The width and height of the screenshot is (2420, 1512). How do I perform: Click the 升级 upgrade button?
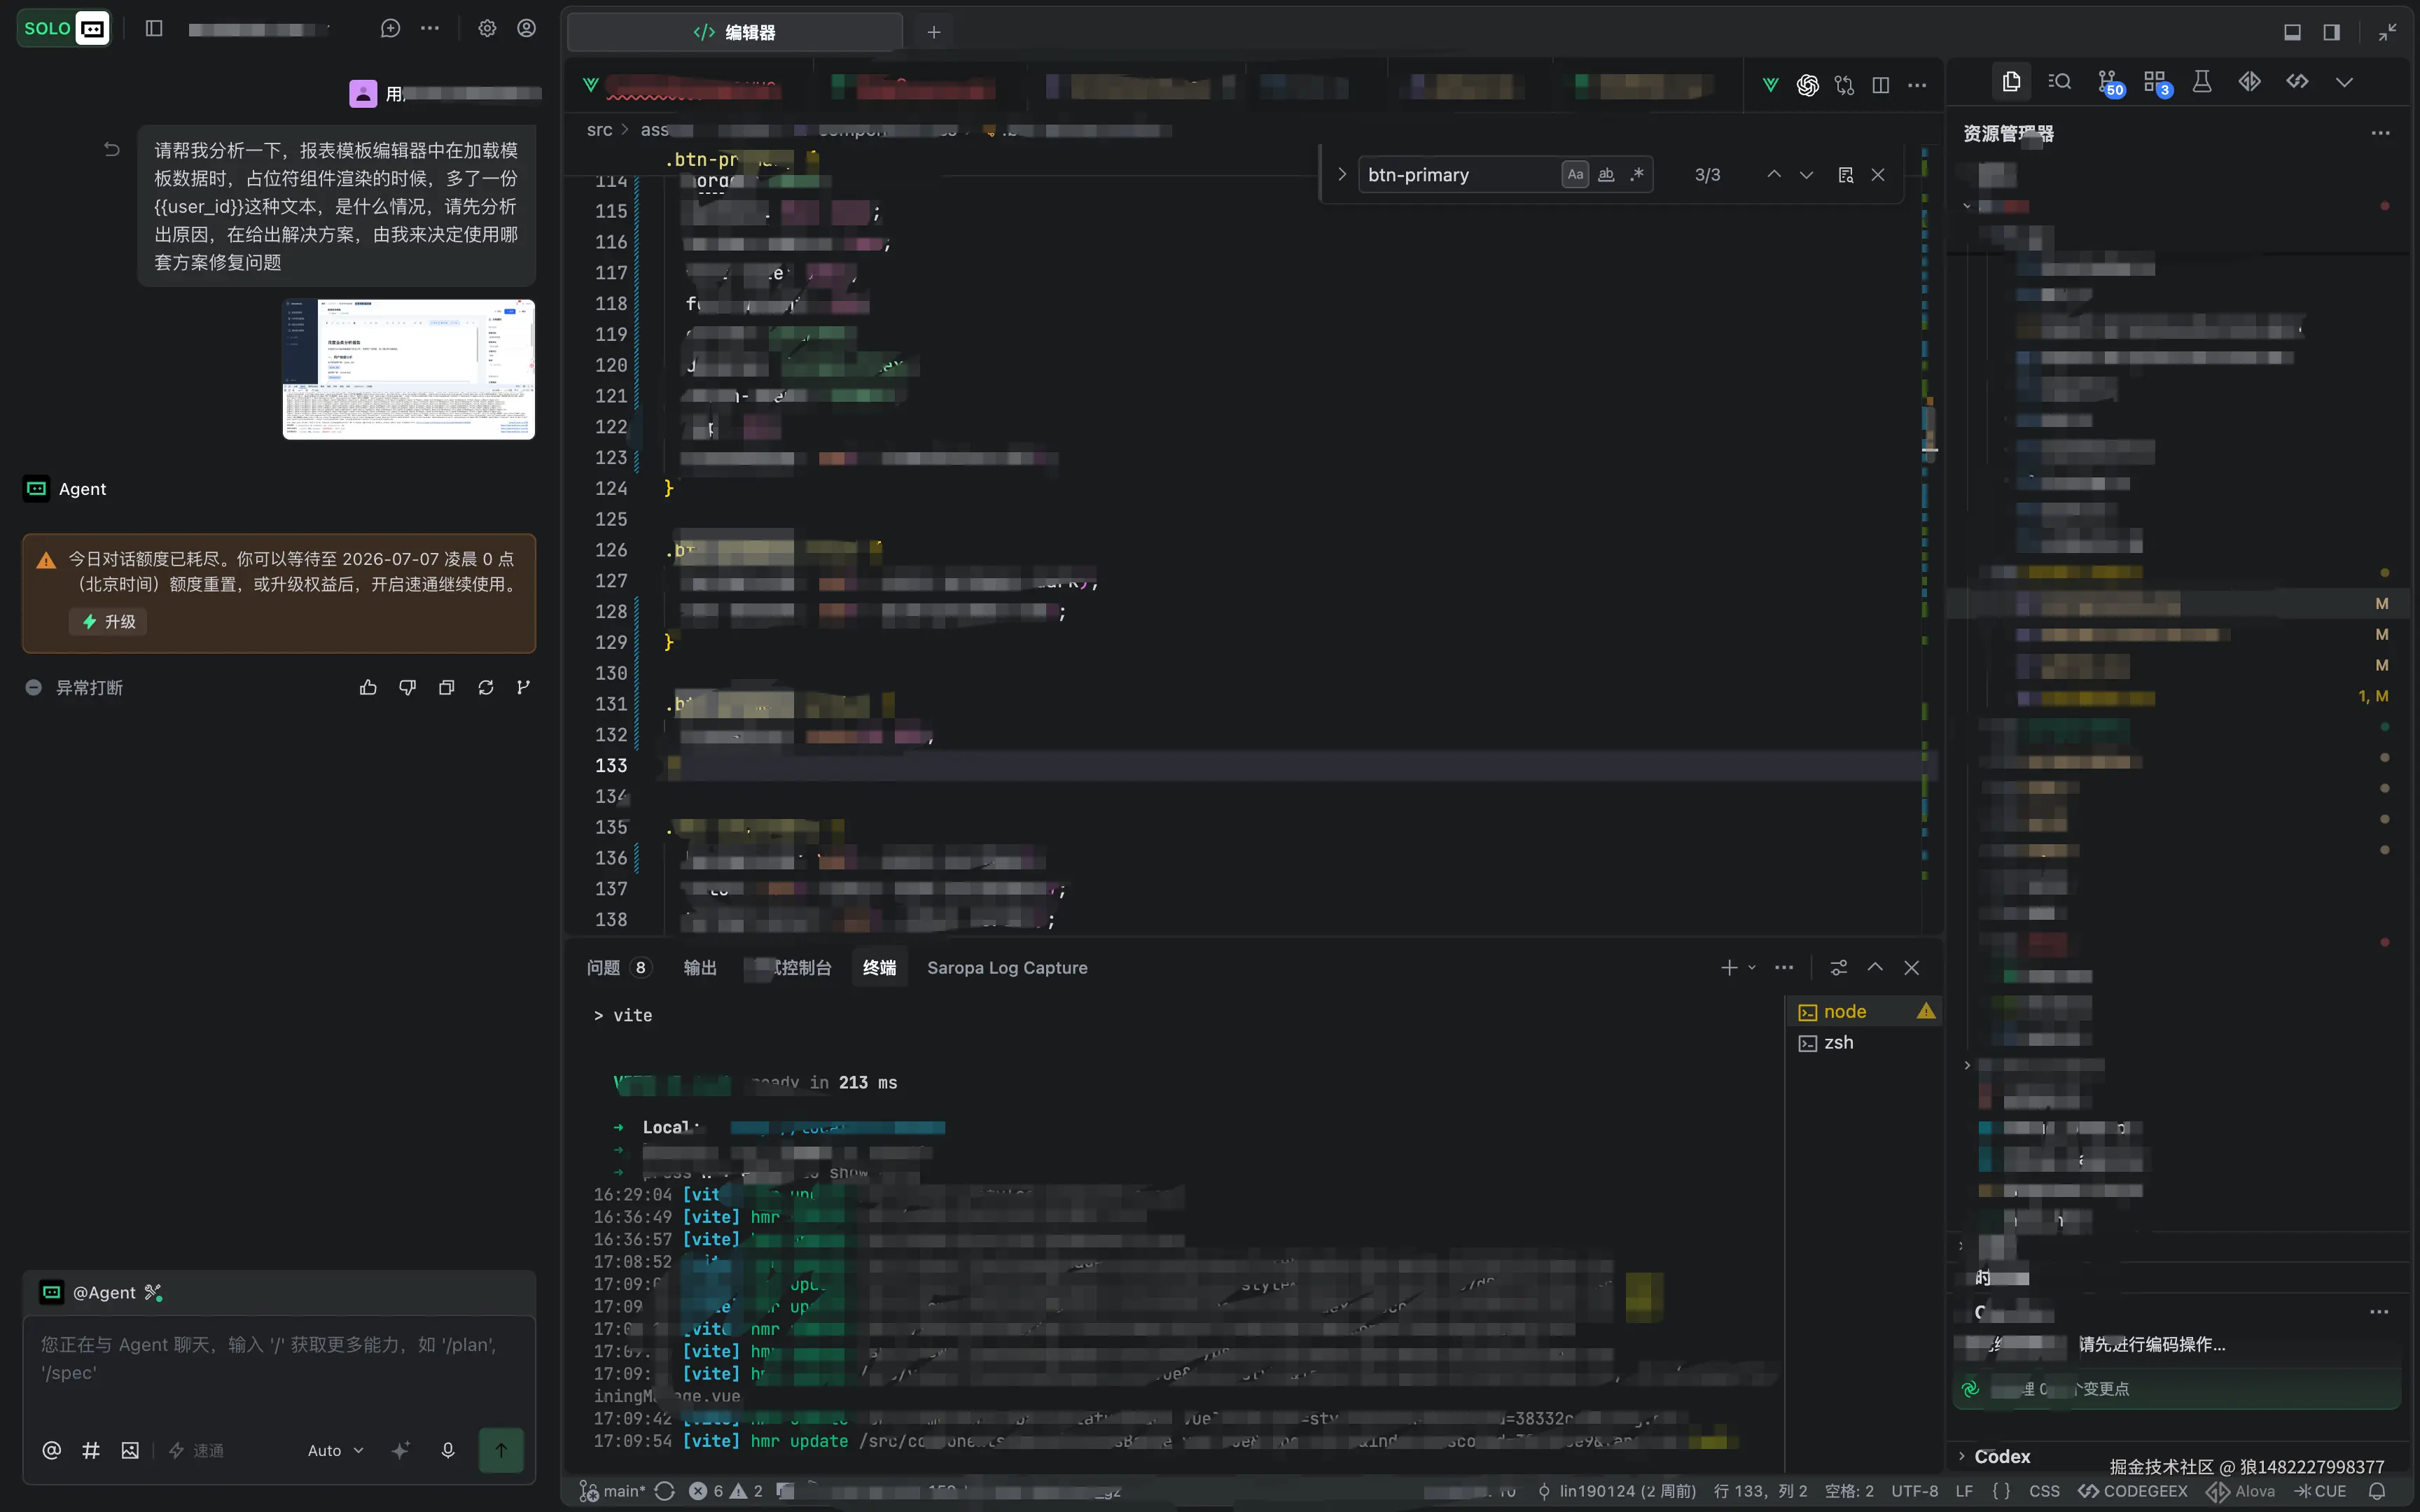pyautogui.click(x=109, y=621)
